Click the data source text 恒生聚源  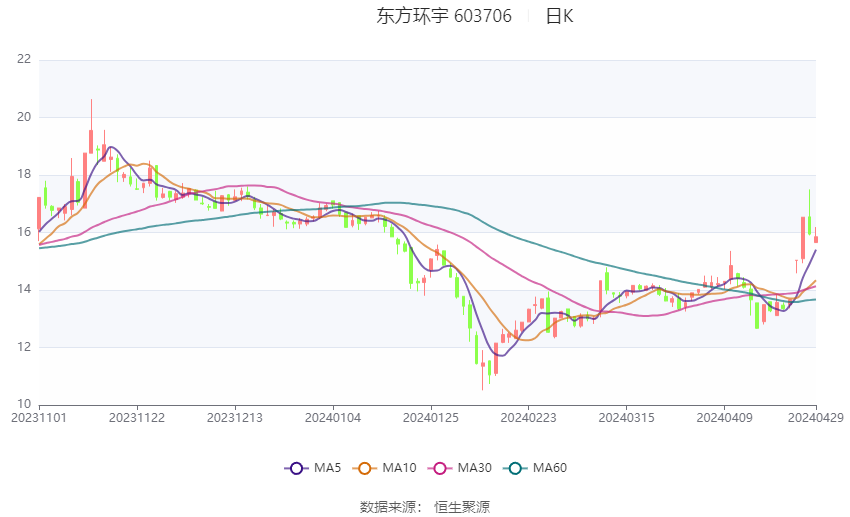point(462,507)
